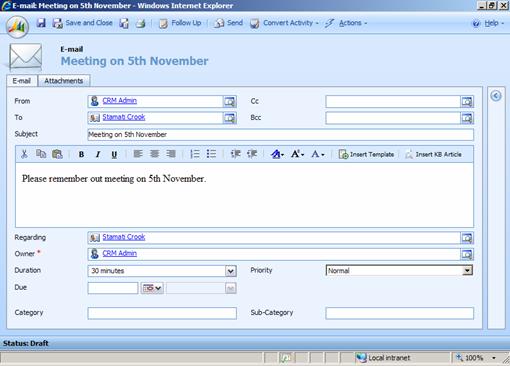Open lookup for the Regarding field
510x366 pixels.
[467, 238]
